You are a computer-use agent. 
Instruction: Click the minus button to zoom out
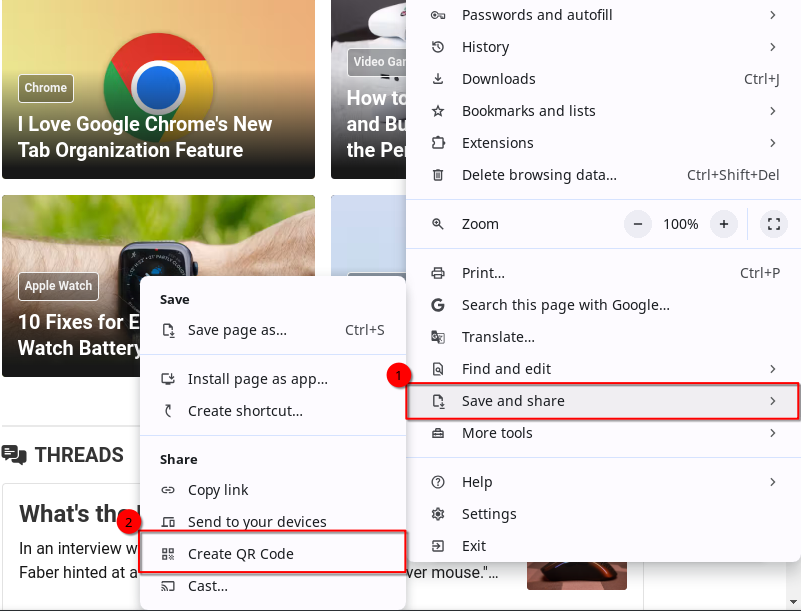point(637,224)
